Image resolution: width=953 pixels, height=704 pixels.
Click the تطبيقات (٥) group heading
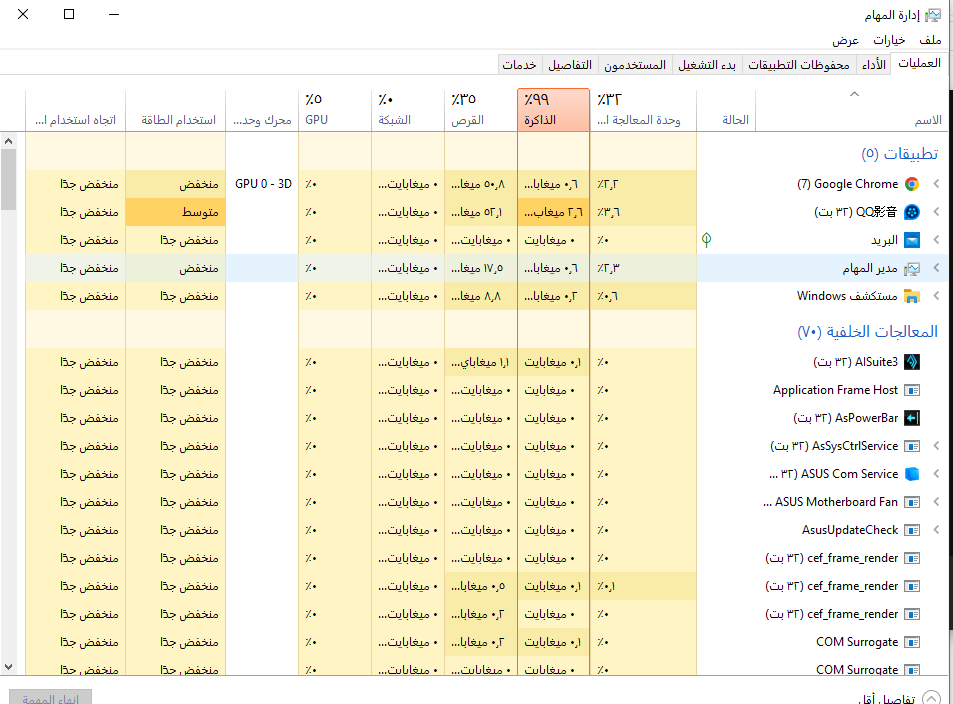point(900,154)
